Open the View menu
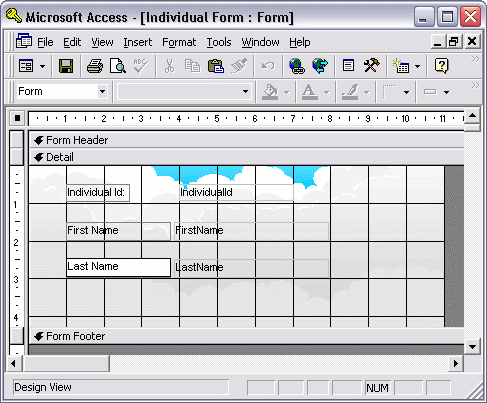487x403 pixels. [102, 42]
